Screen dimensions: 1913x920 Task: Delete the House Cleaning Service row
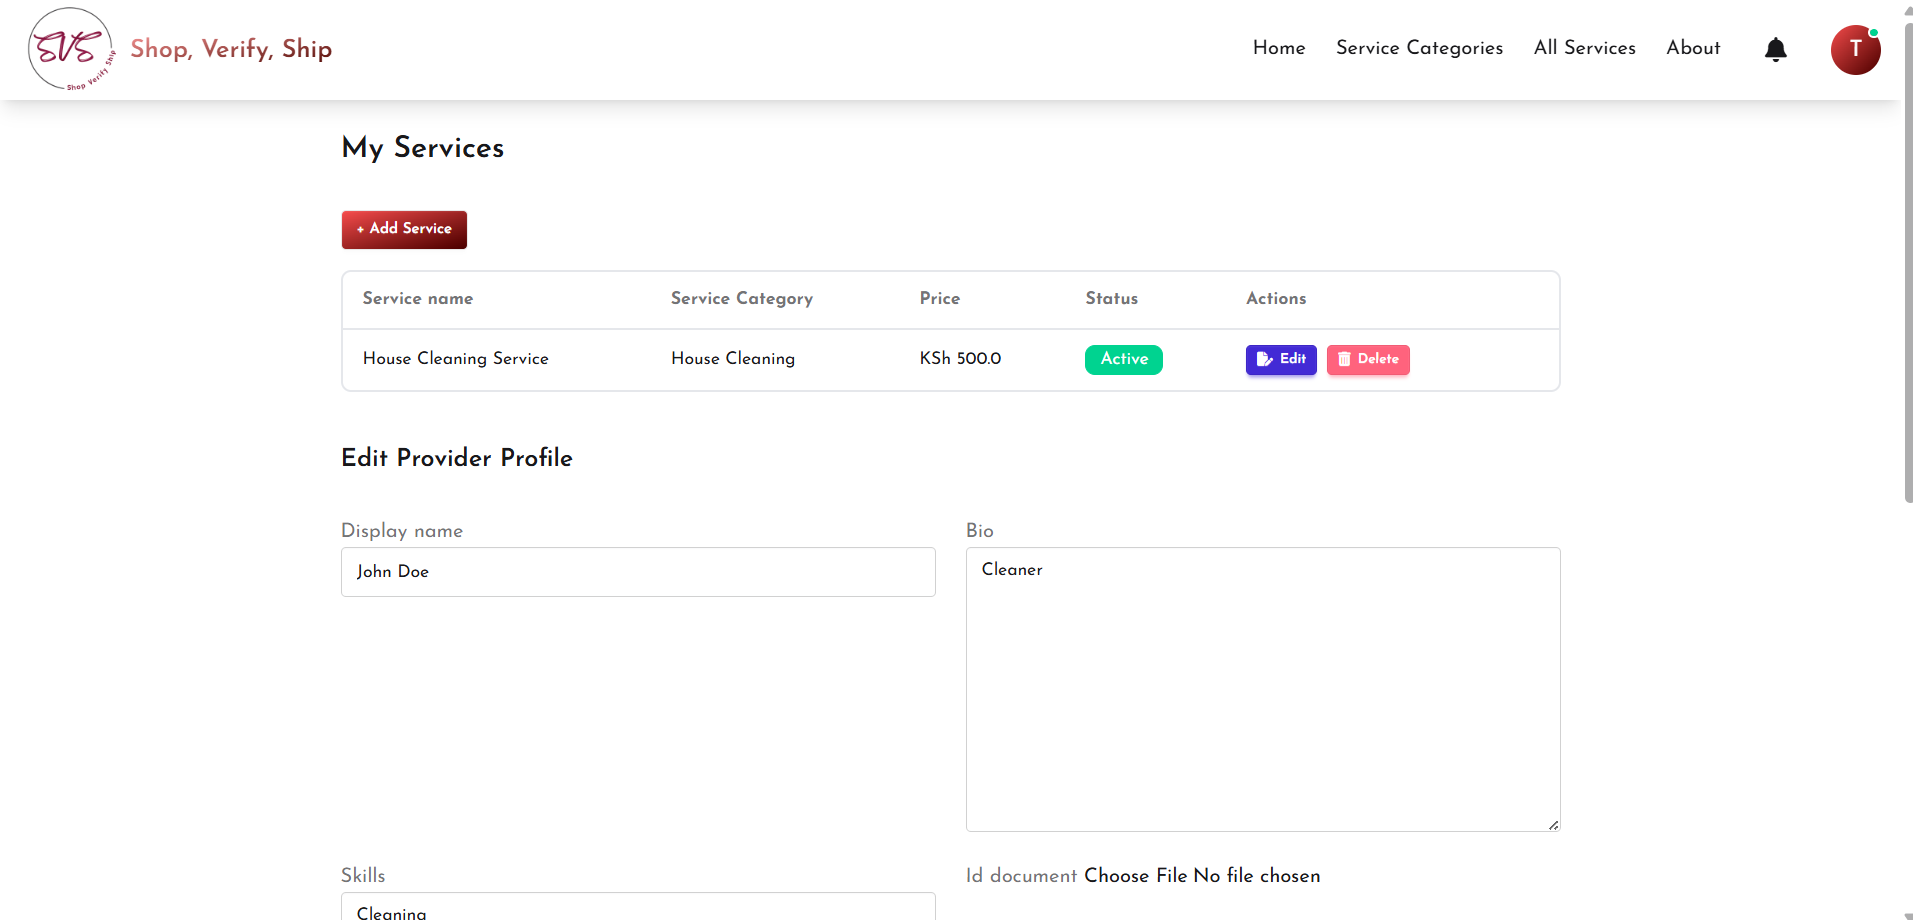(1368, 359)
